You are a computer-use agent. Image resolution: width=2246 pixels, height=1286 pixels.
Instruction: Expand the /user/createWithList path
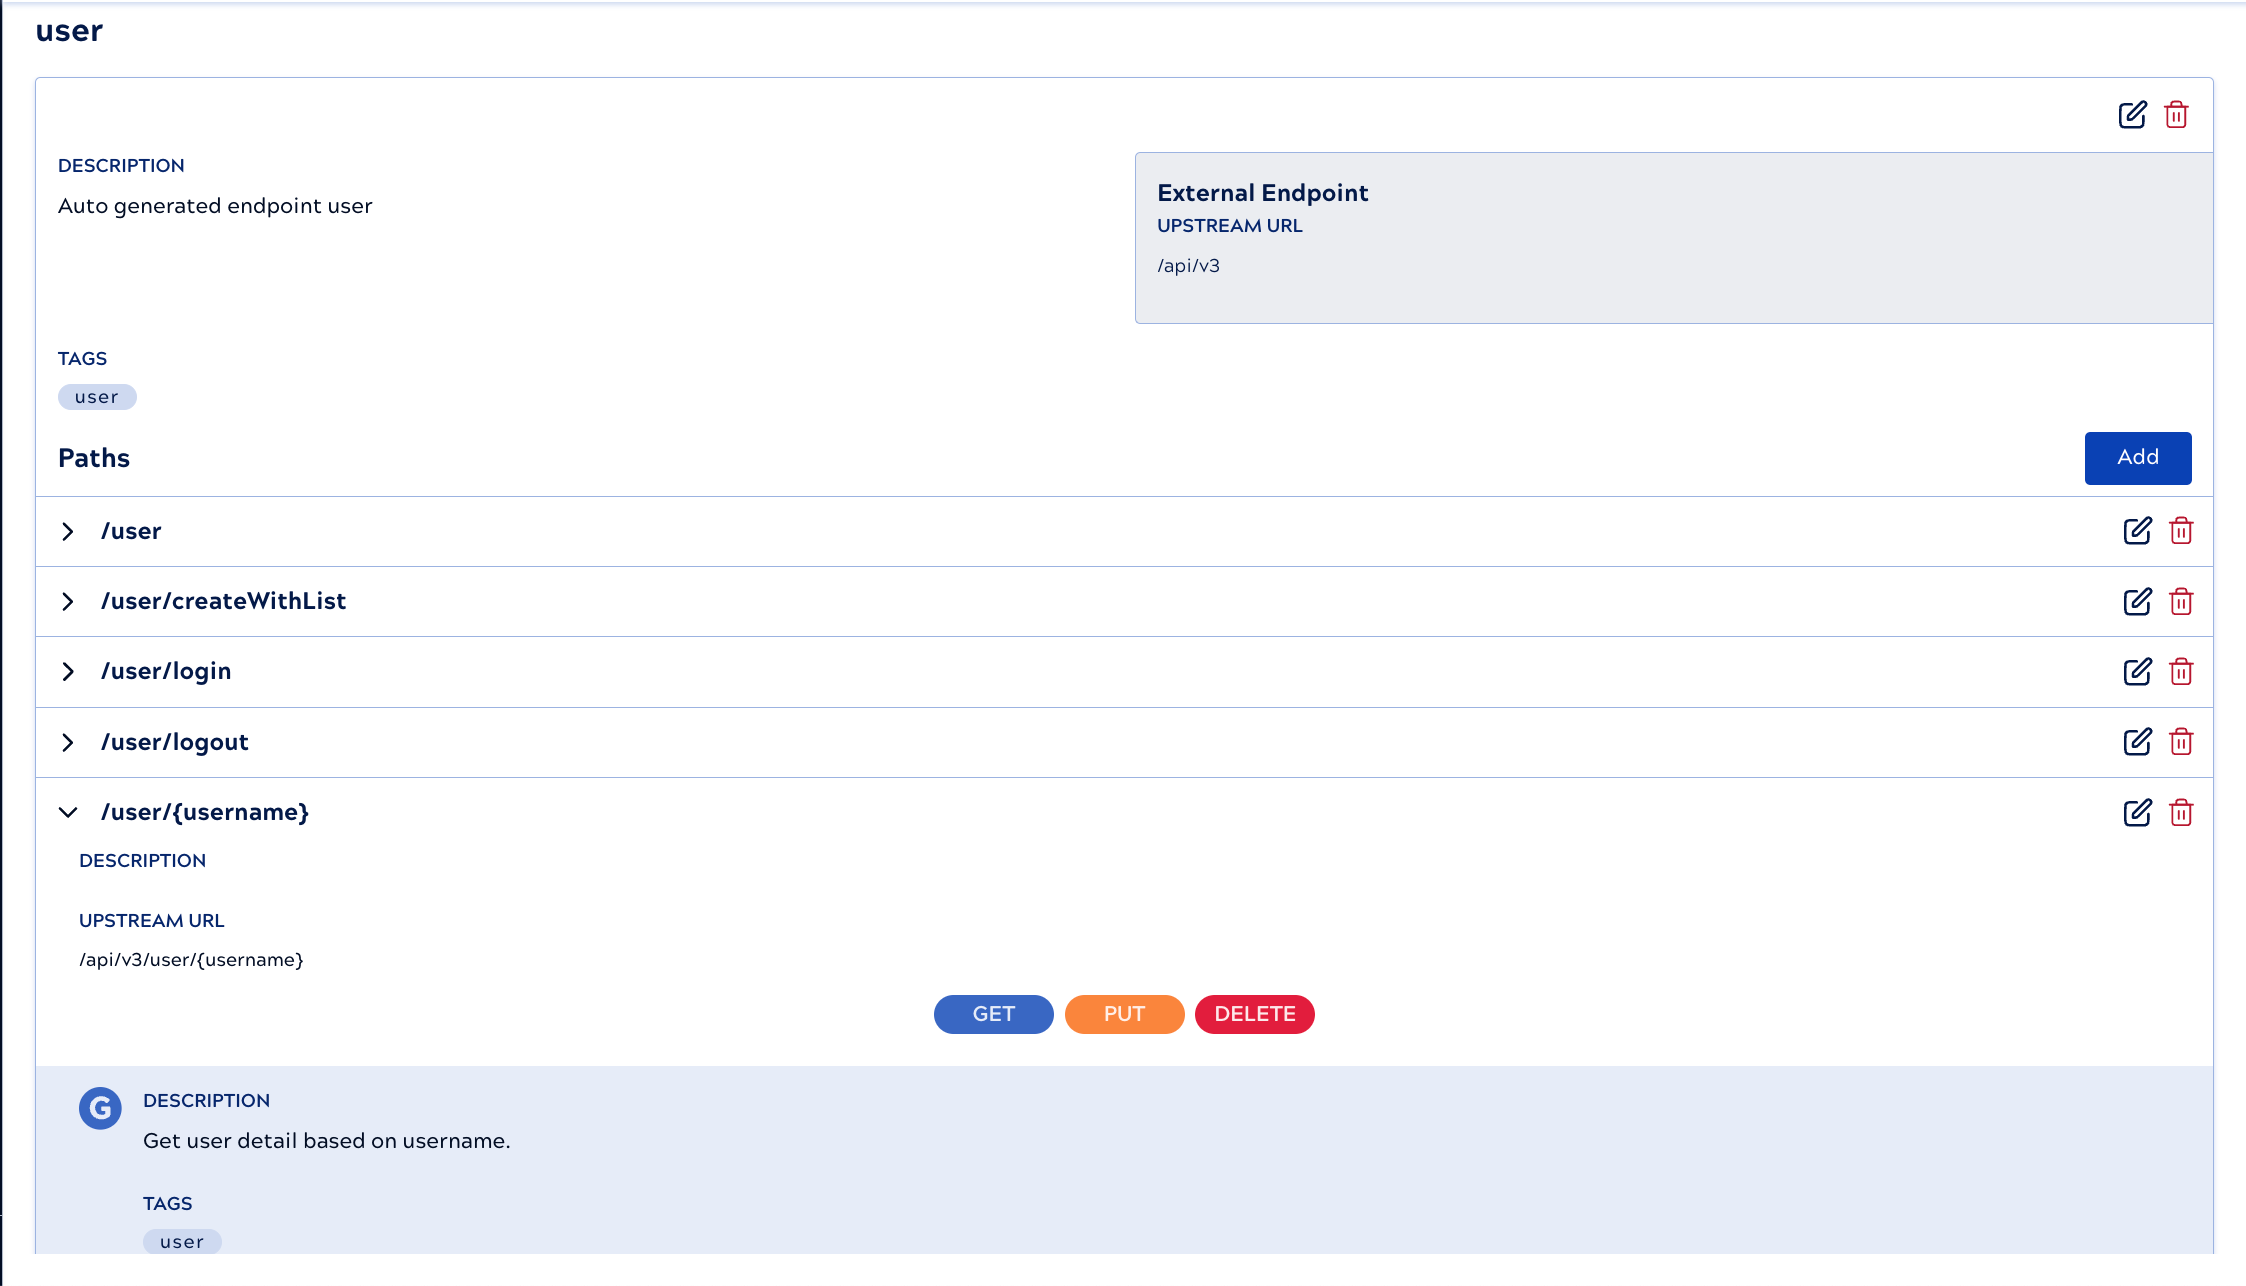pyautogui.click(x=68, y=602)
